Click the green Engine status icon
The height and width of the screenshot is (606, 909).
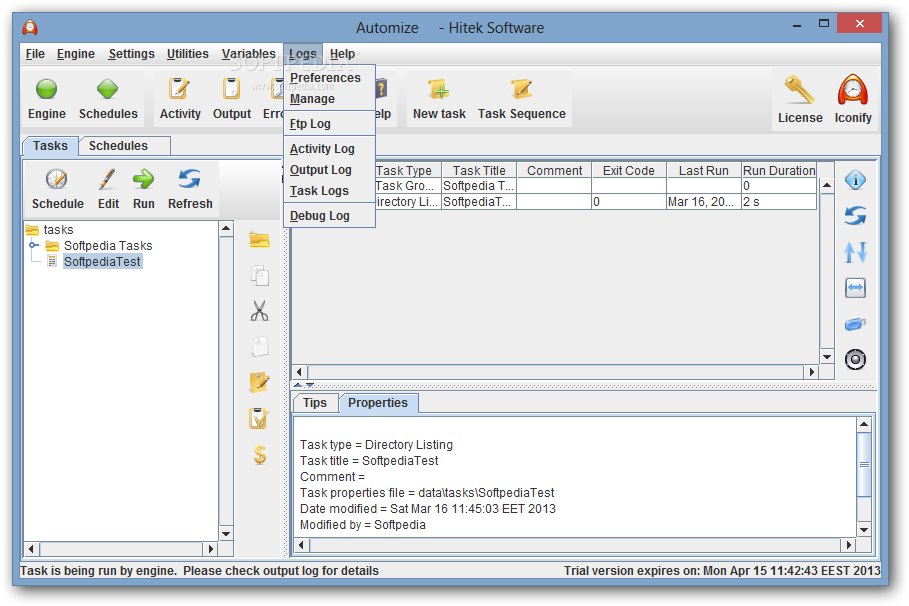[x=46, y=89]
